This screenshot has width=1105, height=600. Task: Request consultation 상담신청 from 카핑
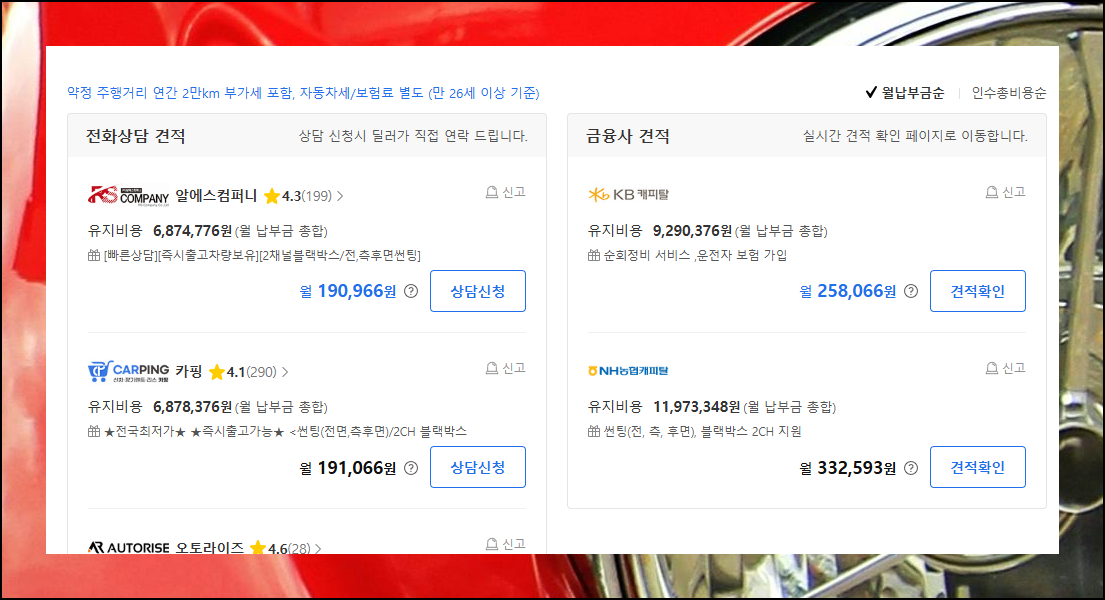pos(478,467)
